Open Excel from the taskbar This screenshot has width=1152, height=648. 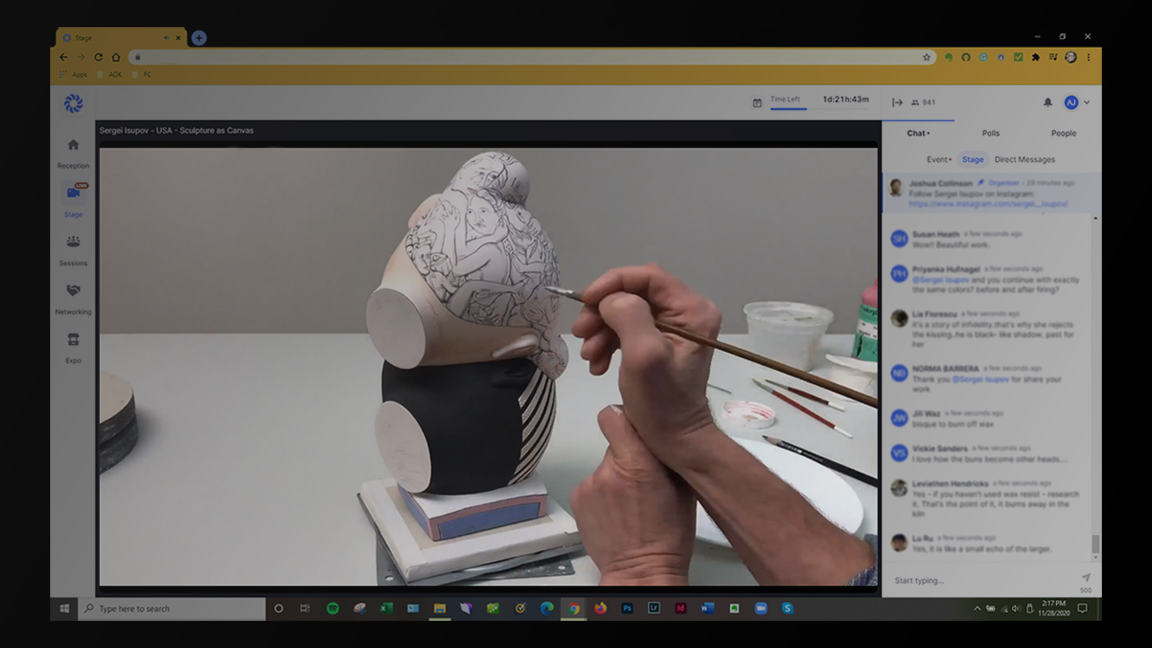tap(386, 608)
